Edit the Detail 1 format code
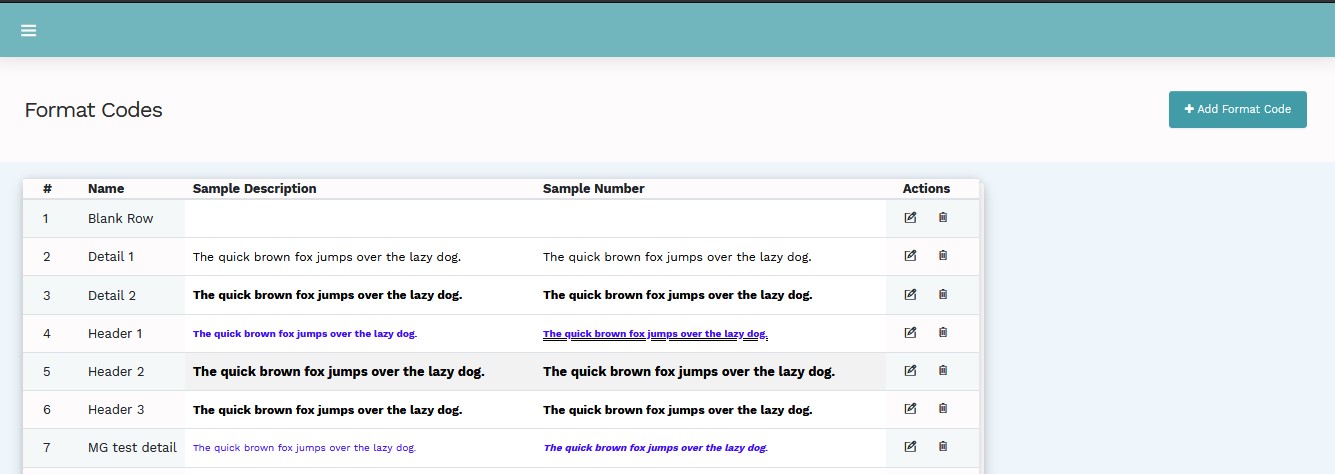Image resolution: width=1335 pixels, height=474 pixels. pyautogui.click(x=910, y=256)
